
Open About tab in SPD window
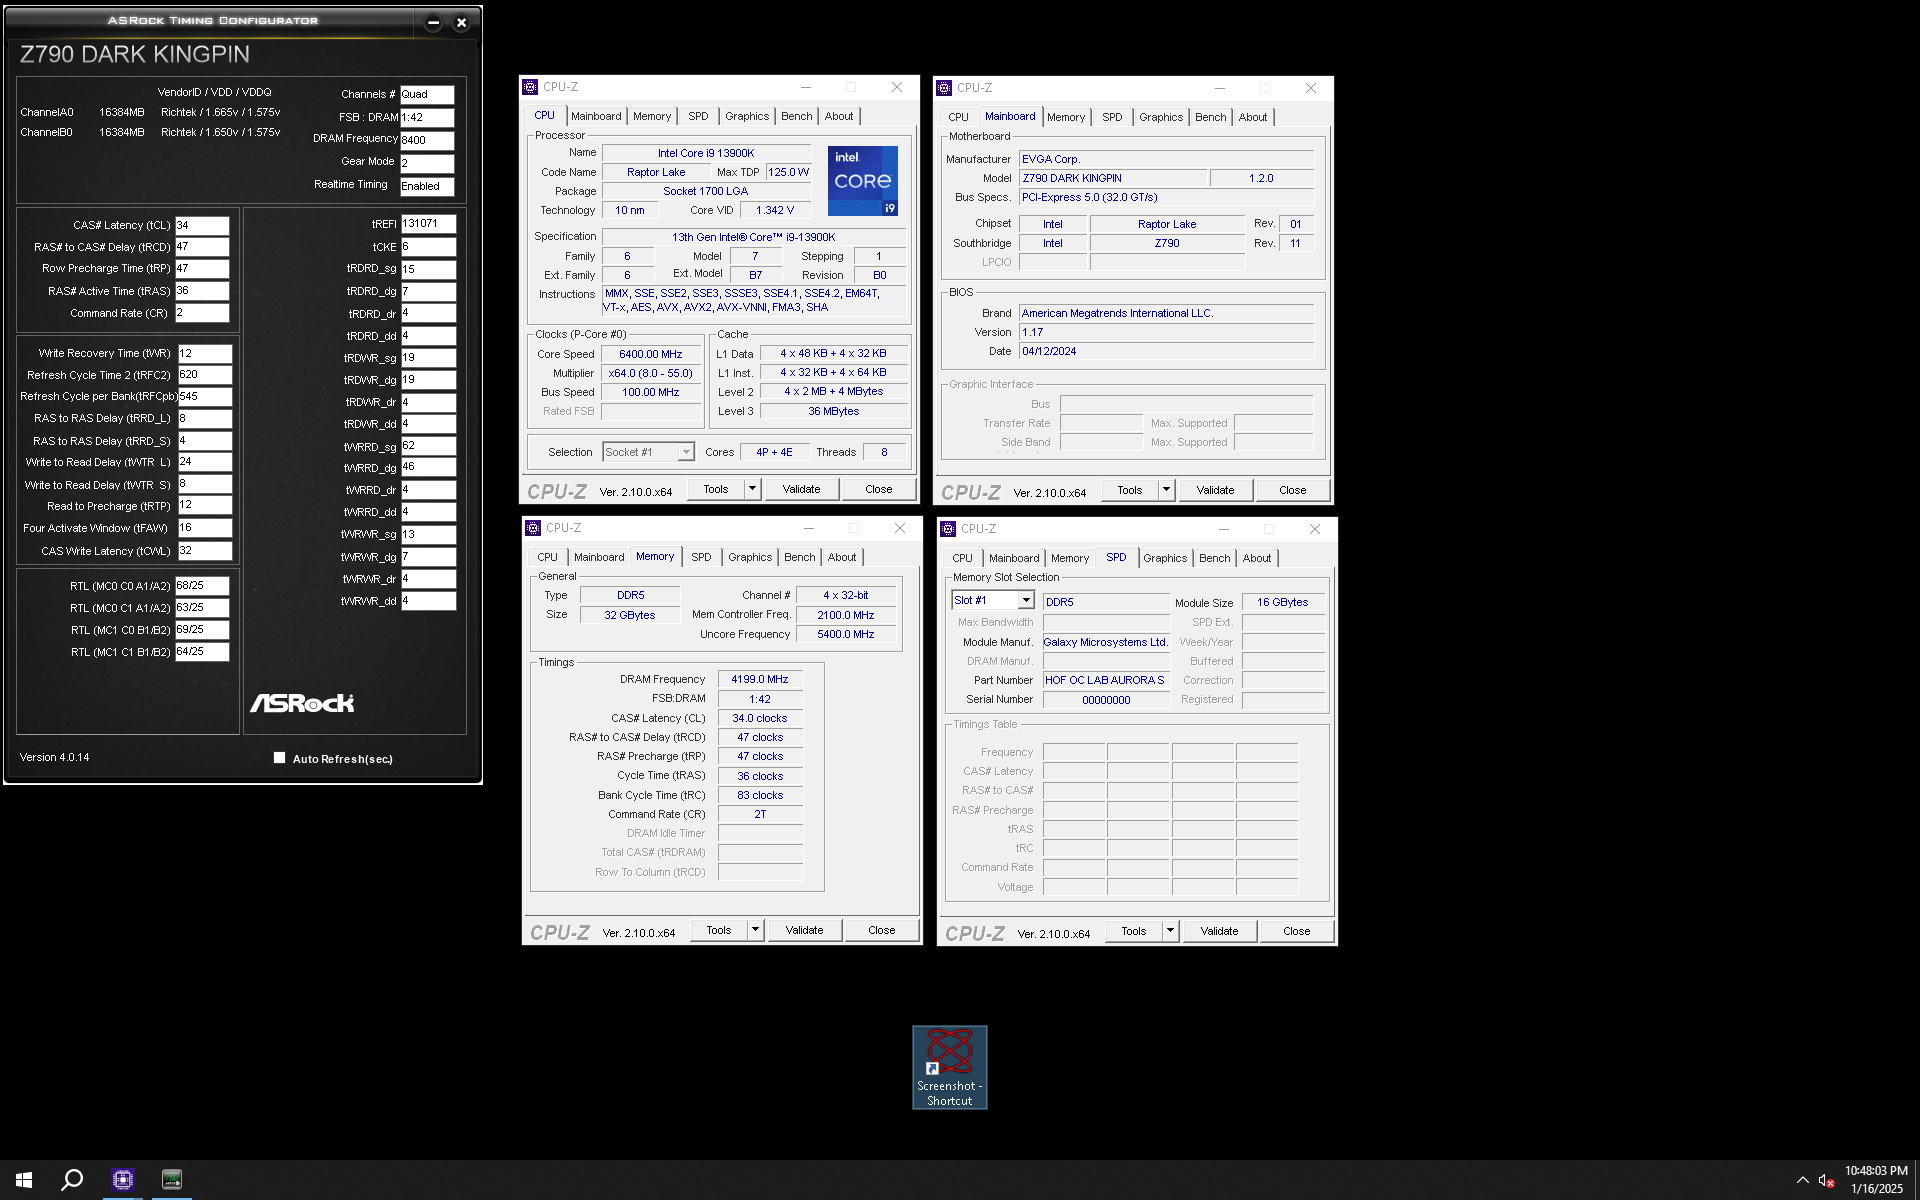(1257, 558)
